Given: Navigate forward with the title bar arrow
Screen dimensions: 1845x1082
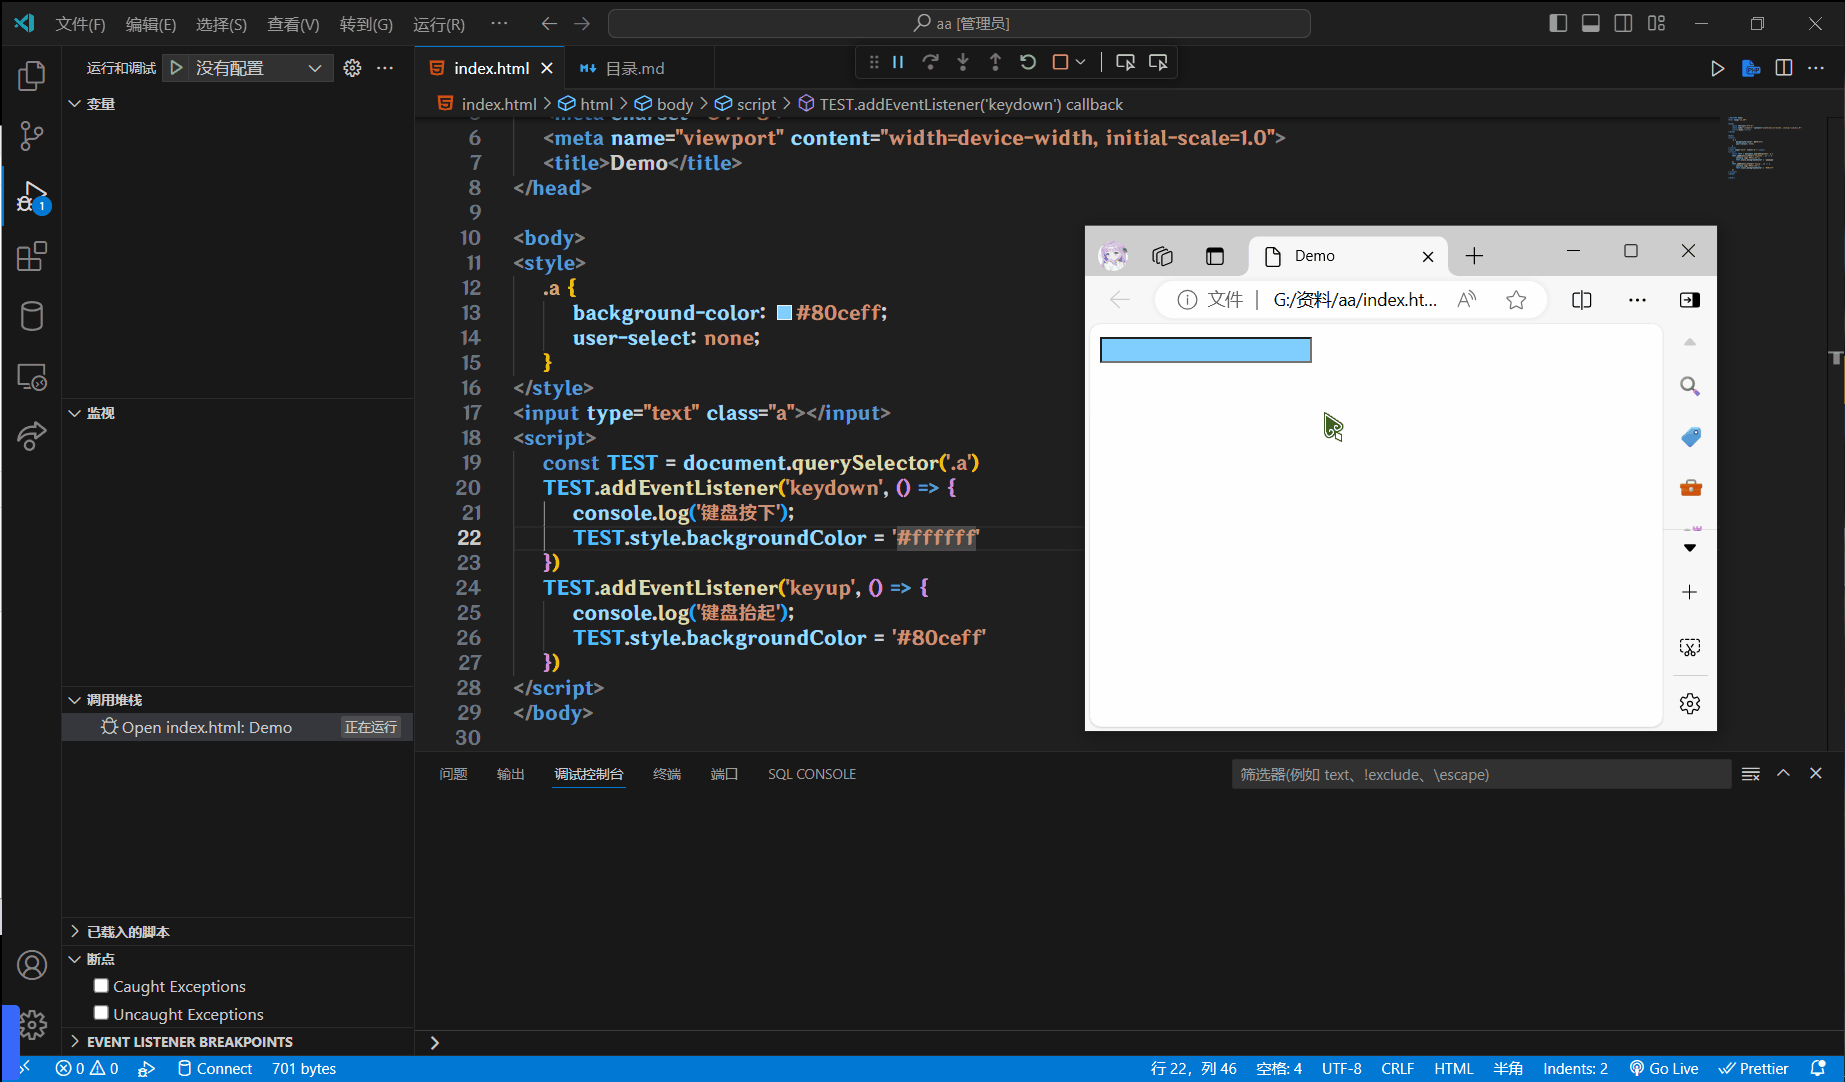Looking at the screenshot, I should tap(582, 23).
